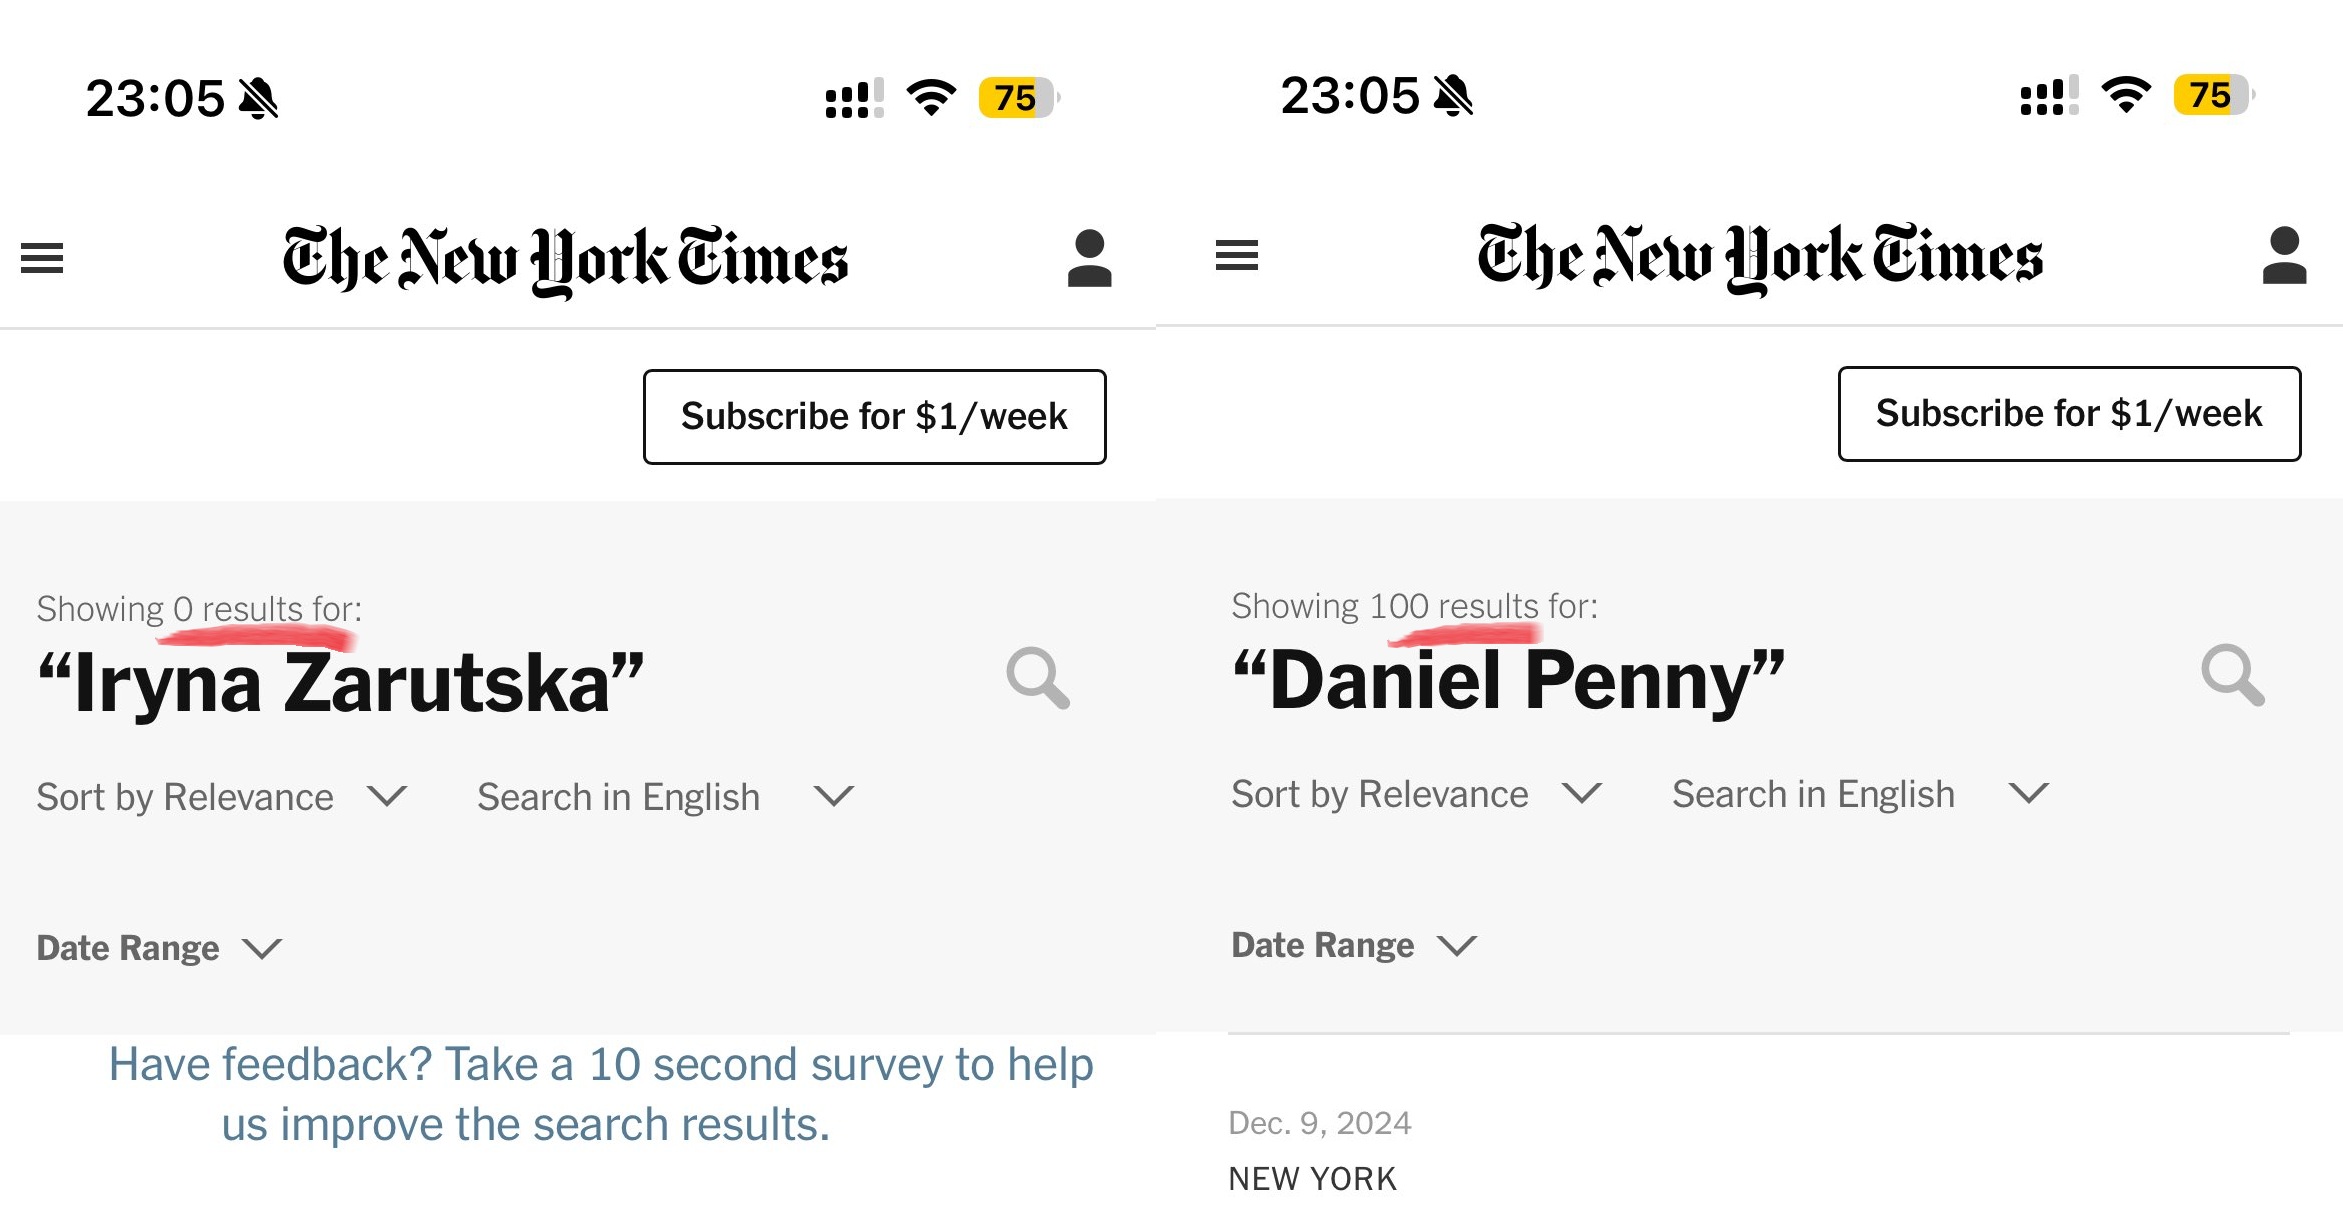
Task: Expand Date Range filter under Iryna Zarutska
Action: (160, 948)
